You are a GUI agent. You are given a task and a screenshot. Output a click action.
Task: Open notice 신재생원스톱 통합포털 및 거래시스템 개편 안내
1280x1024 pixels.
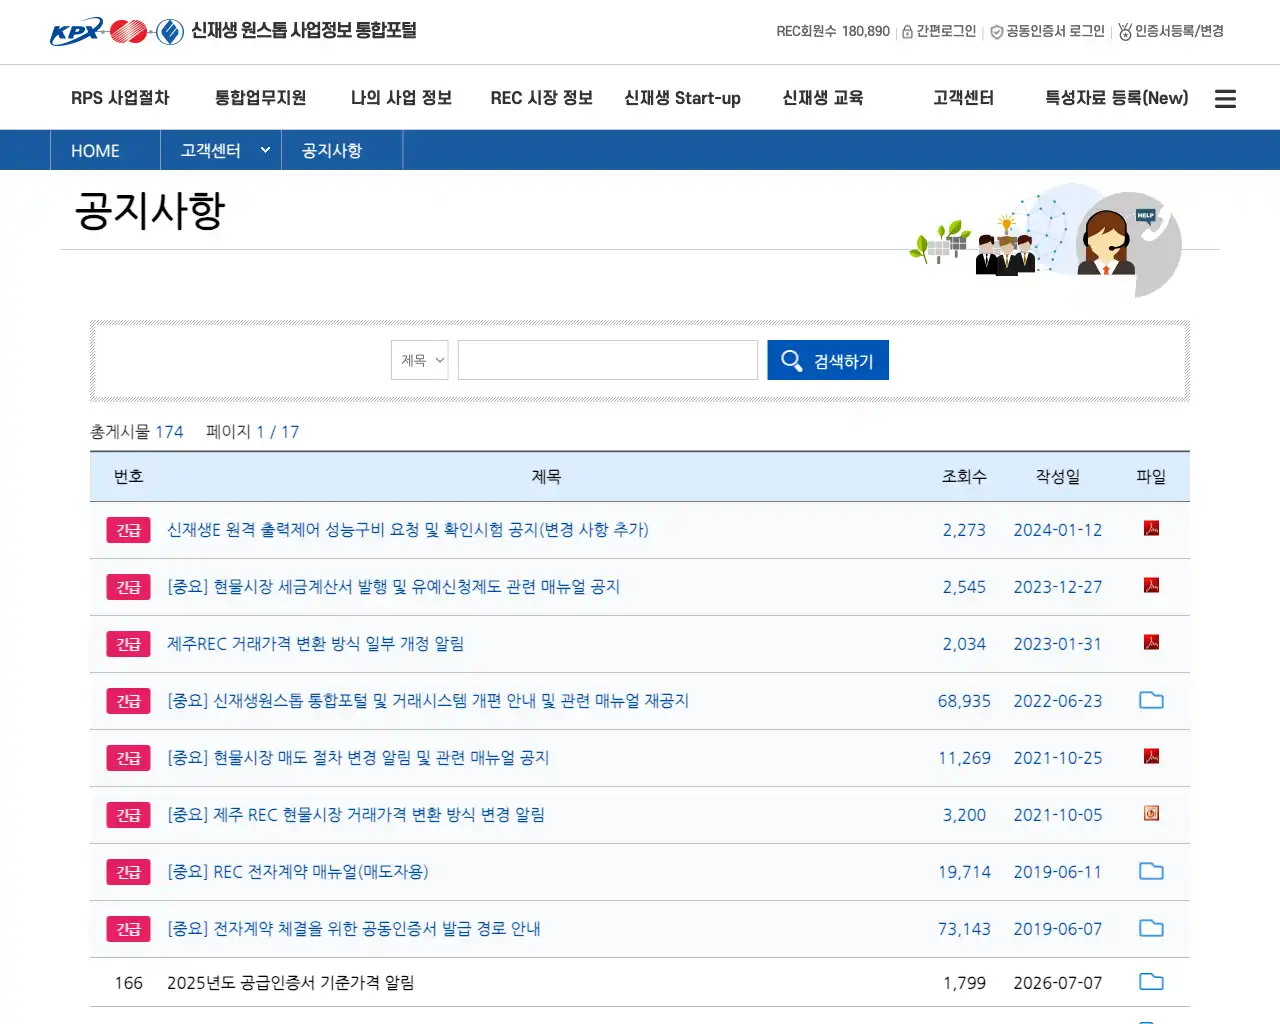(428, 701)
